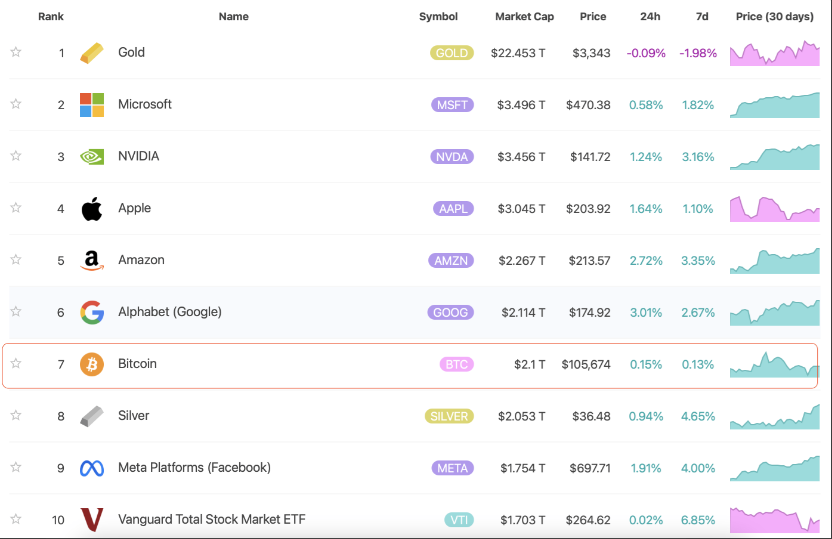Star Microsoft as a favorite
Screen dimensions: 832x539
click(16, 103)
